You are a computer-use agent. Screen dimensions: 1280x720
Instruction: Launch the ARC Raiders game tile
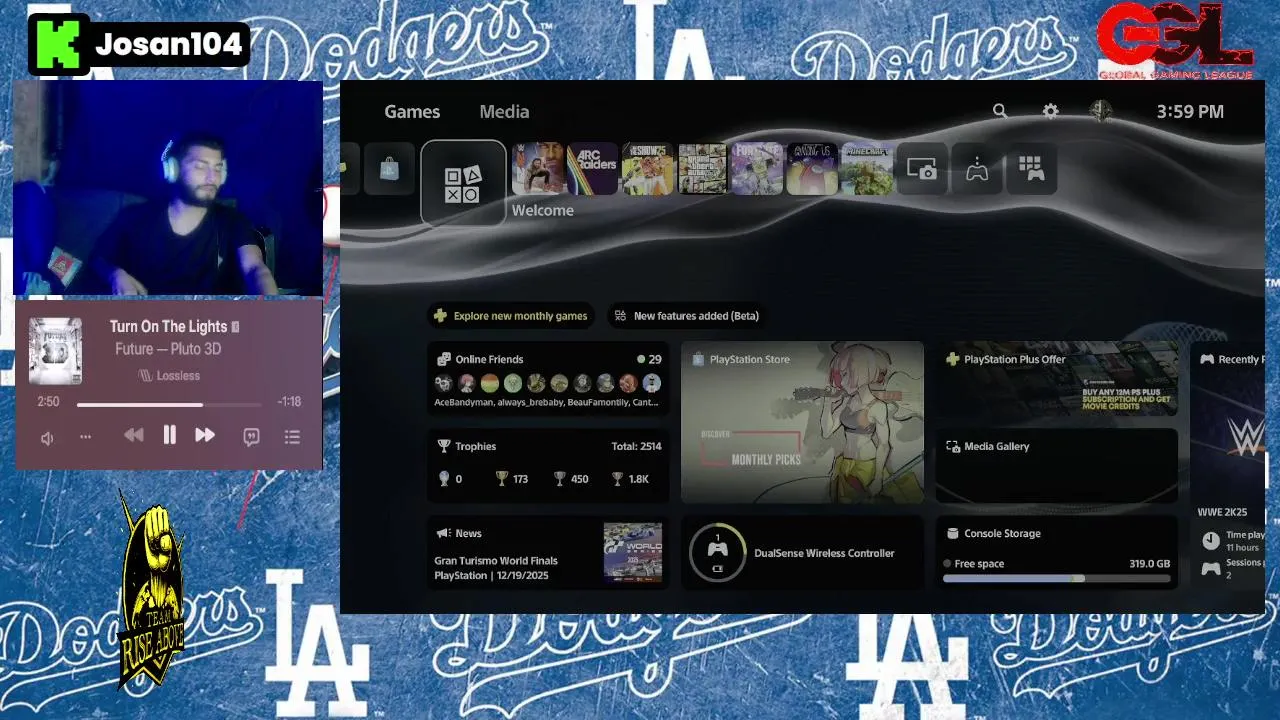point(592,169)
